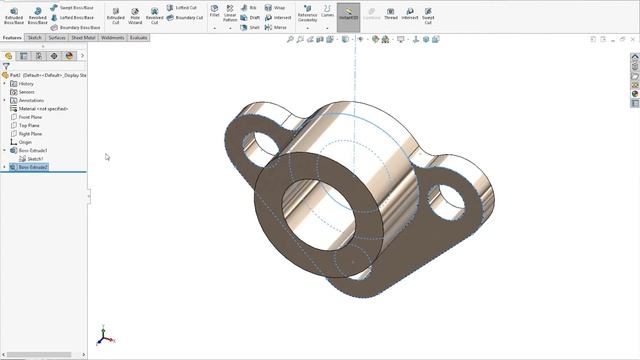Click Zoom to Fit magnifier icon
Image resolution: width=640 pixels, height=360 pixels.
click(x=290, y=39)
